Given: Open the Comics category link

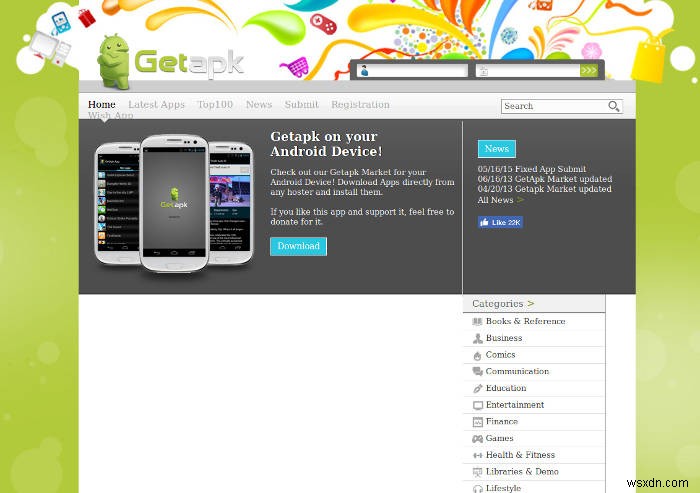Looking at the screenshot, I should 500,355.
